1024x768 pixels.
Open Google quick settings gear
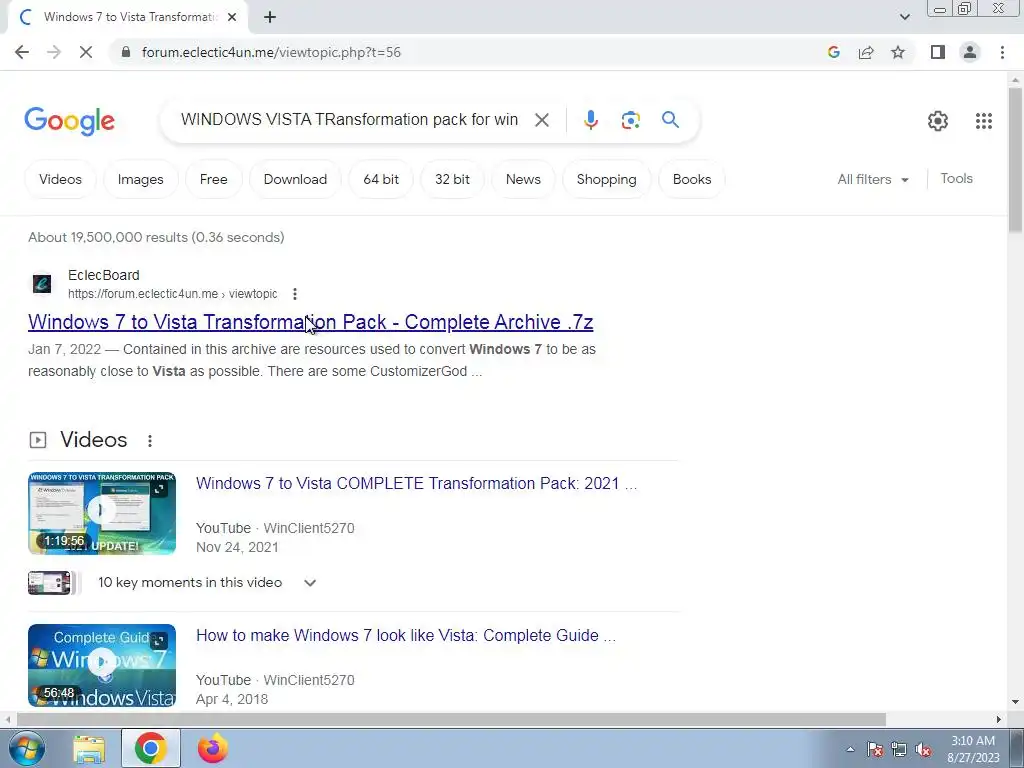pos(938,121)
